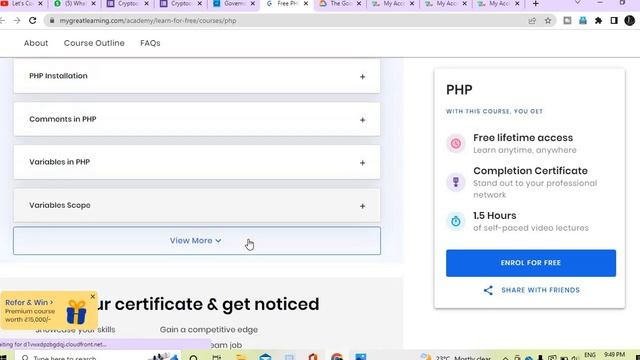Open a new browser tab with plus
The width and height of the screenshot is (640, 360).
tap(536, 4)
